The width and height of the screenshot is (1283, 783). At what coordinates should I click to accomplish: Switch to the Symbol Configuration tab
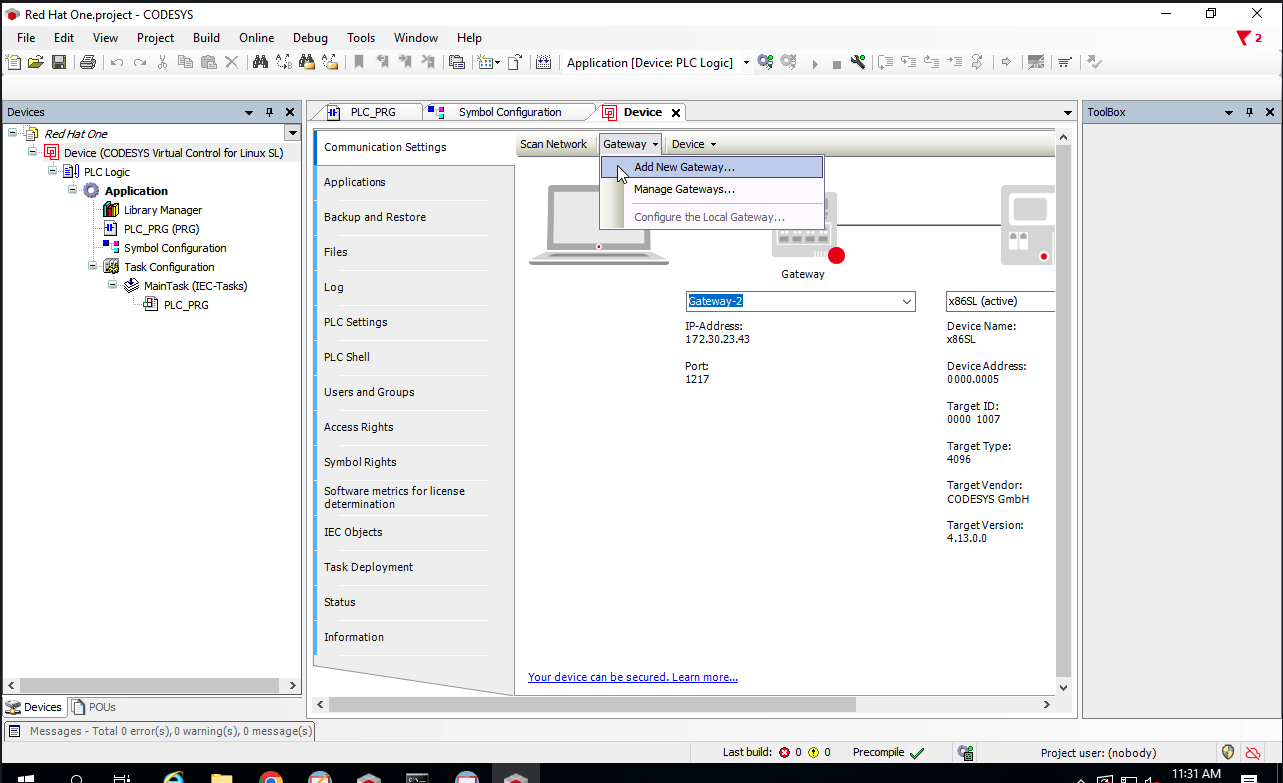click(x=510, y=112)
